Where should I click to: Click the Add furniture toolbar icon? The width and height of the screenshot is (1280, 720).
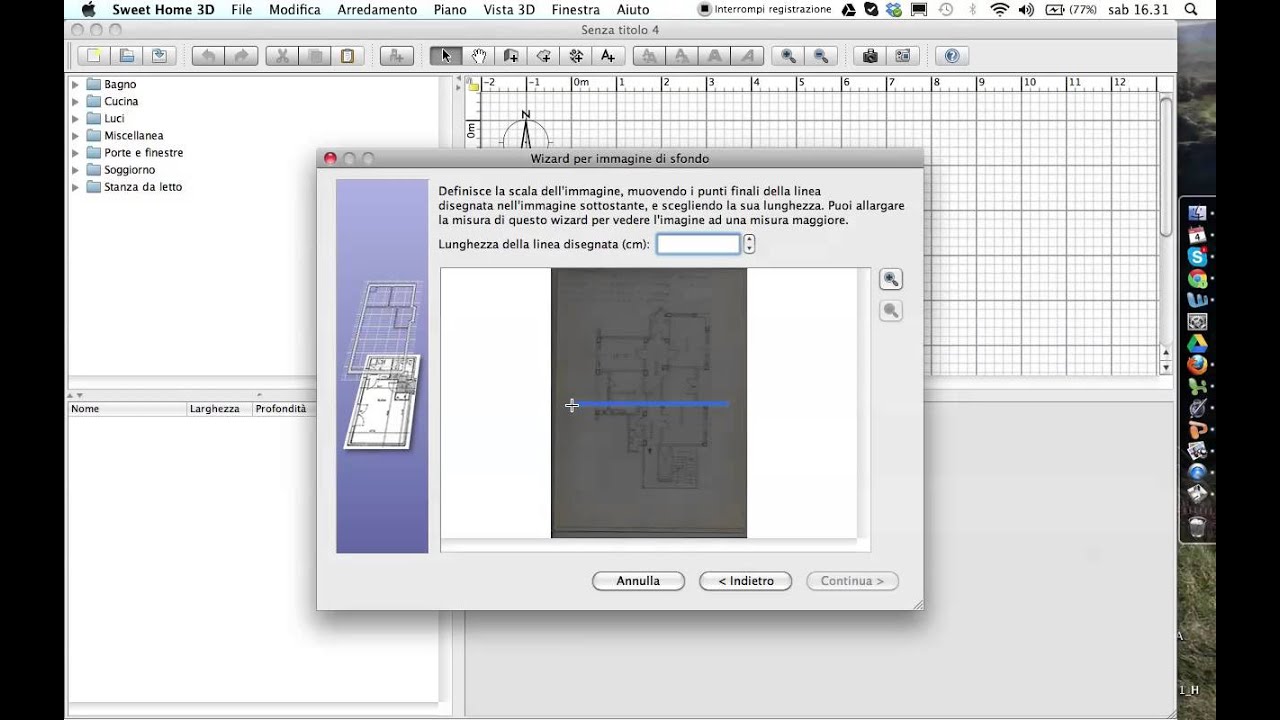(x=396, y=56)
